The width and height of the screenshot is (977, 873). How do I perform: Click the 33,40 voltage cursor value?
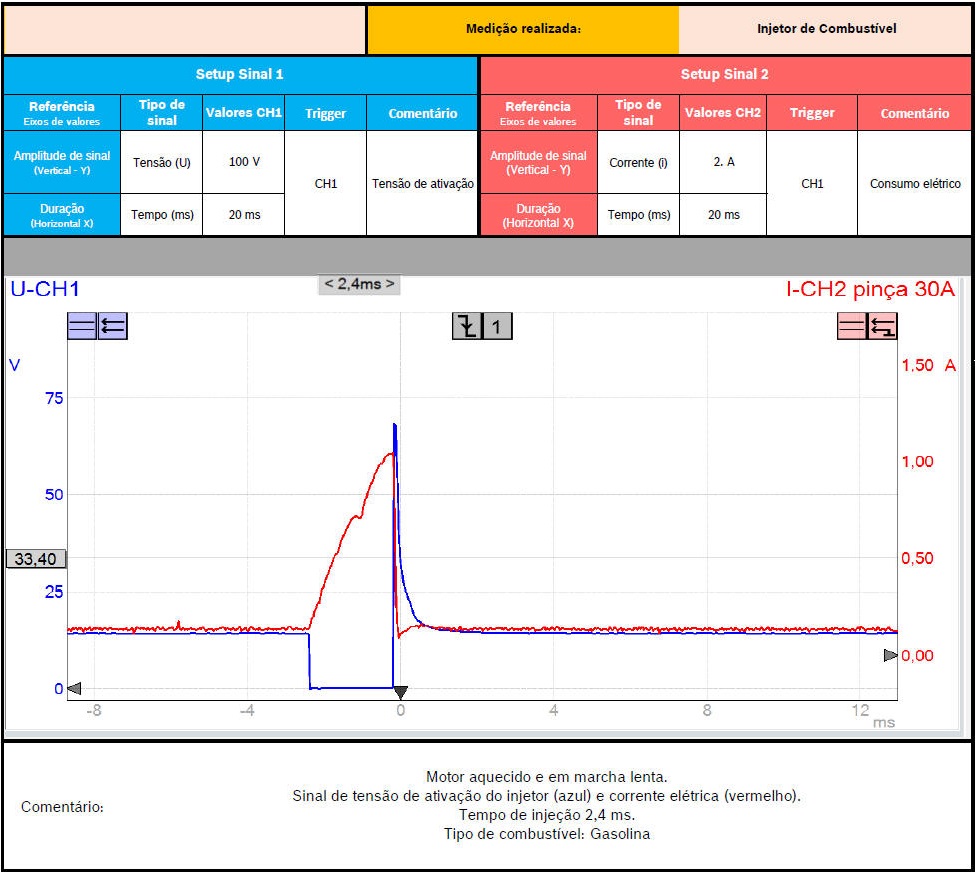tap(33, 559)
